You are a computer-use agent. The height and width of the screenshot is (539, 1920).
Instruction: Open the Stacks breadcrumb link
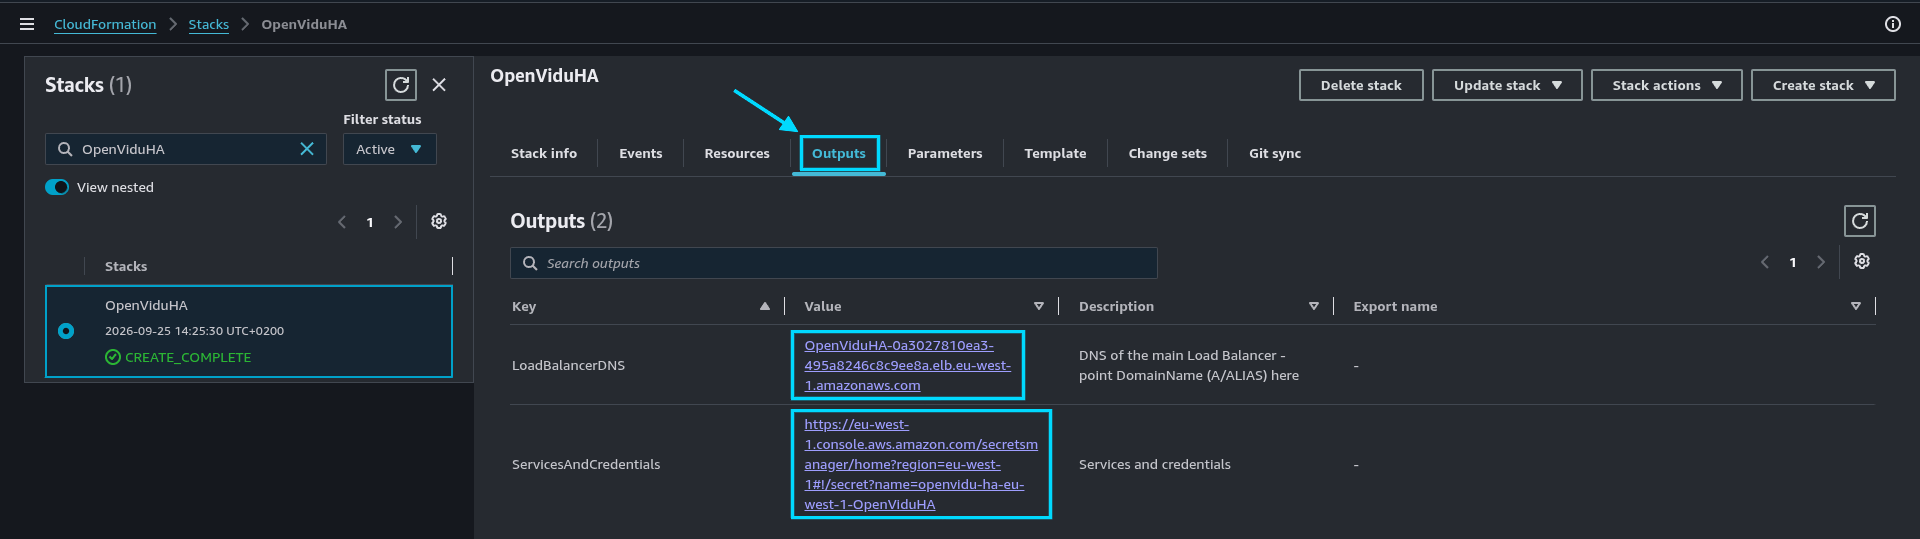(208, 24)
